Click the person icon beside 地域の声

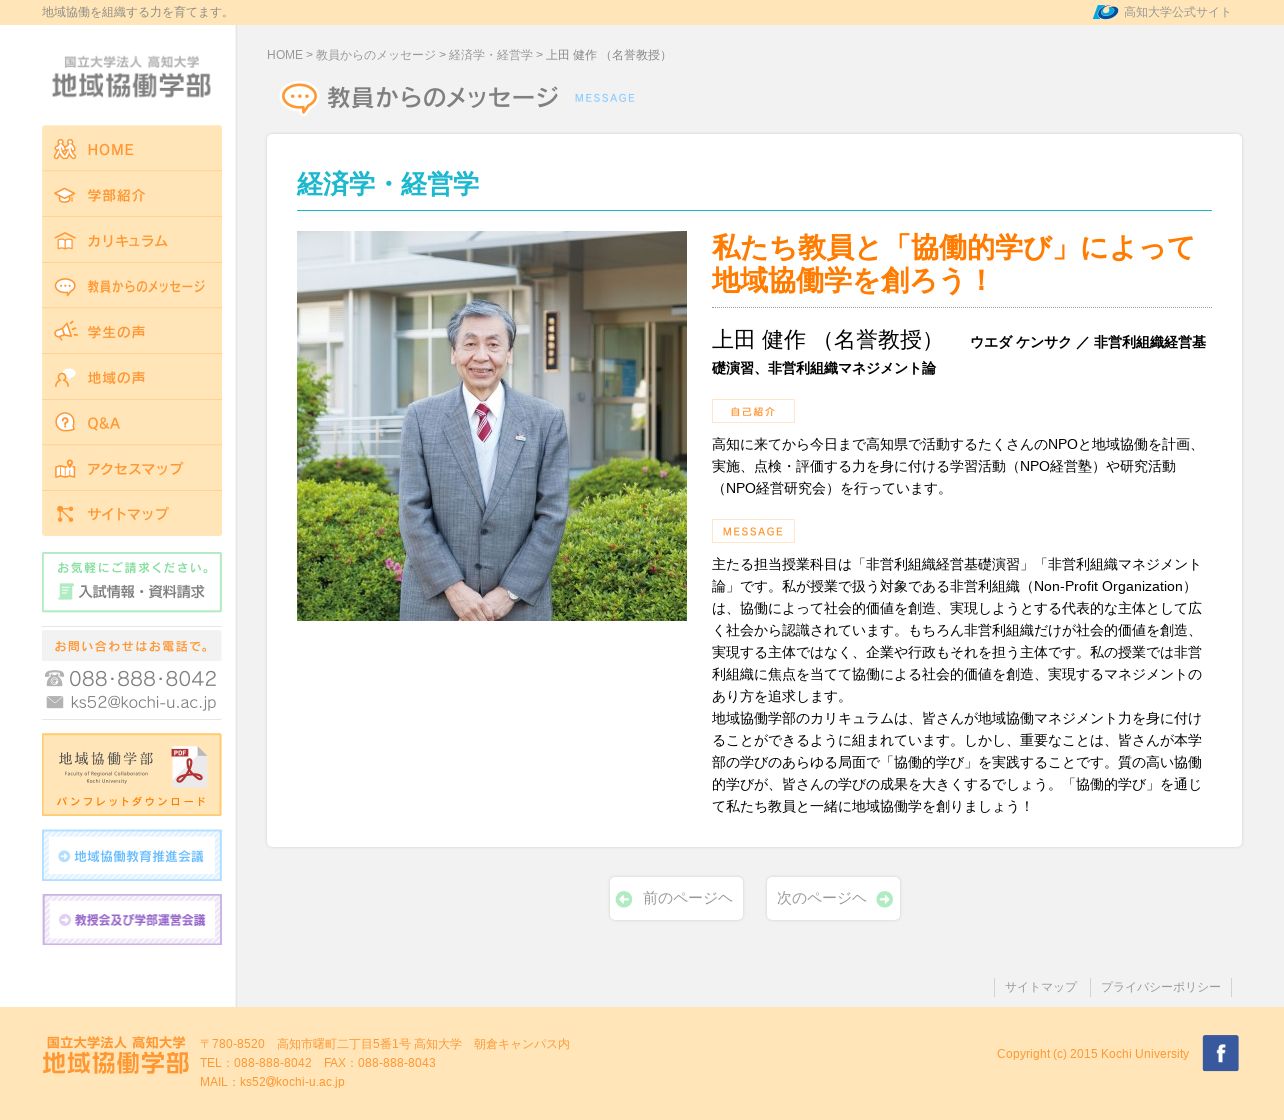click(65, 377)
